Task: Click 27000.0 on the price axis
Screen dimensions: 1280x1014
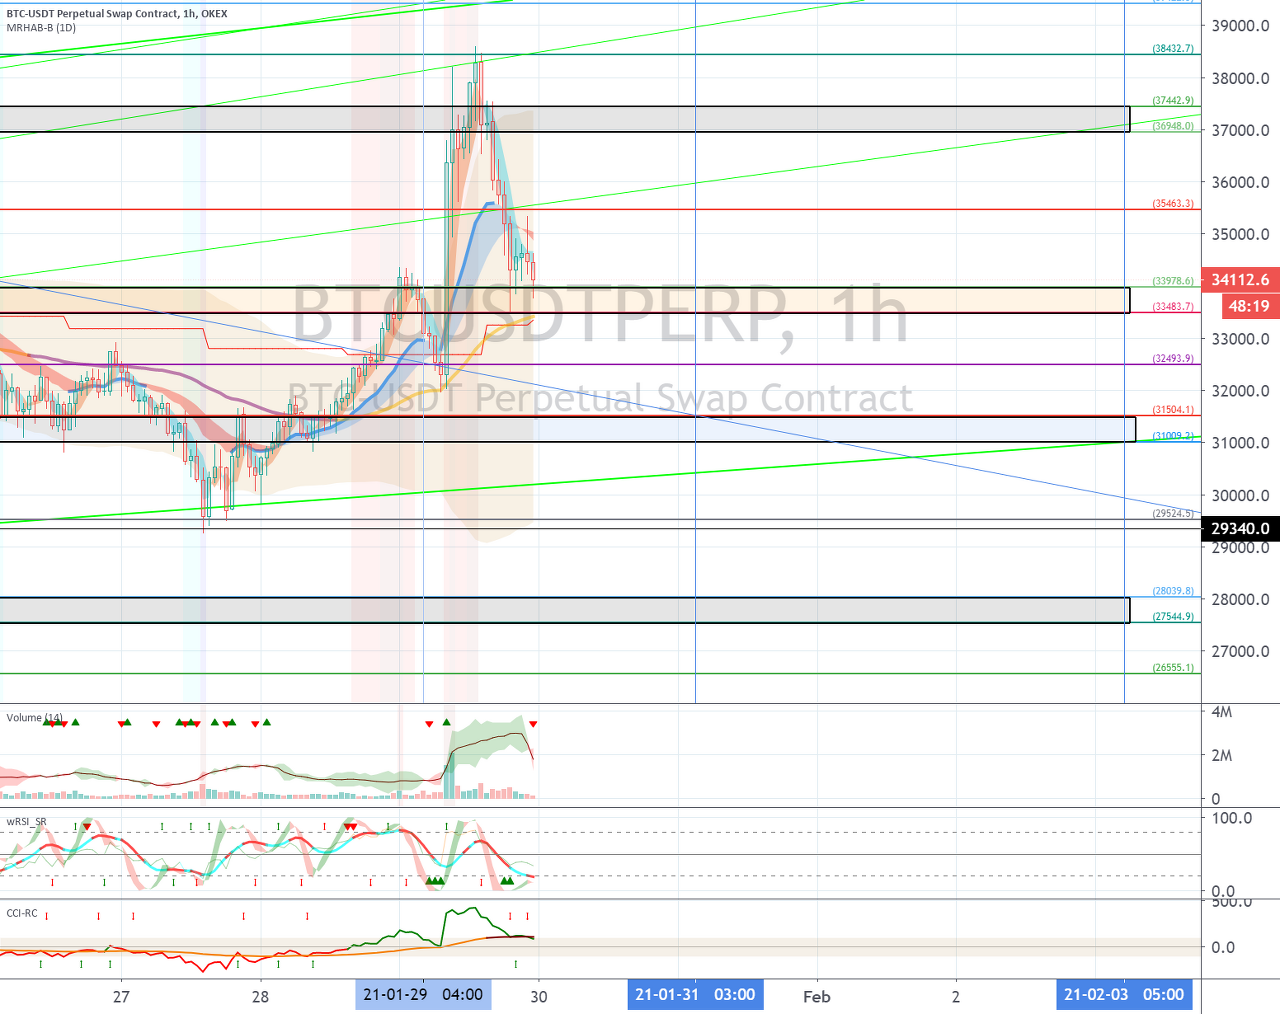Action: (1240, 651)
